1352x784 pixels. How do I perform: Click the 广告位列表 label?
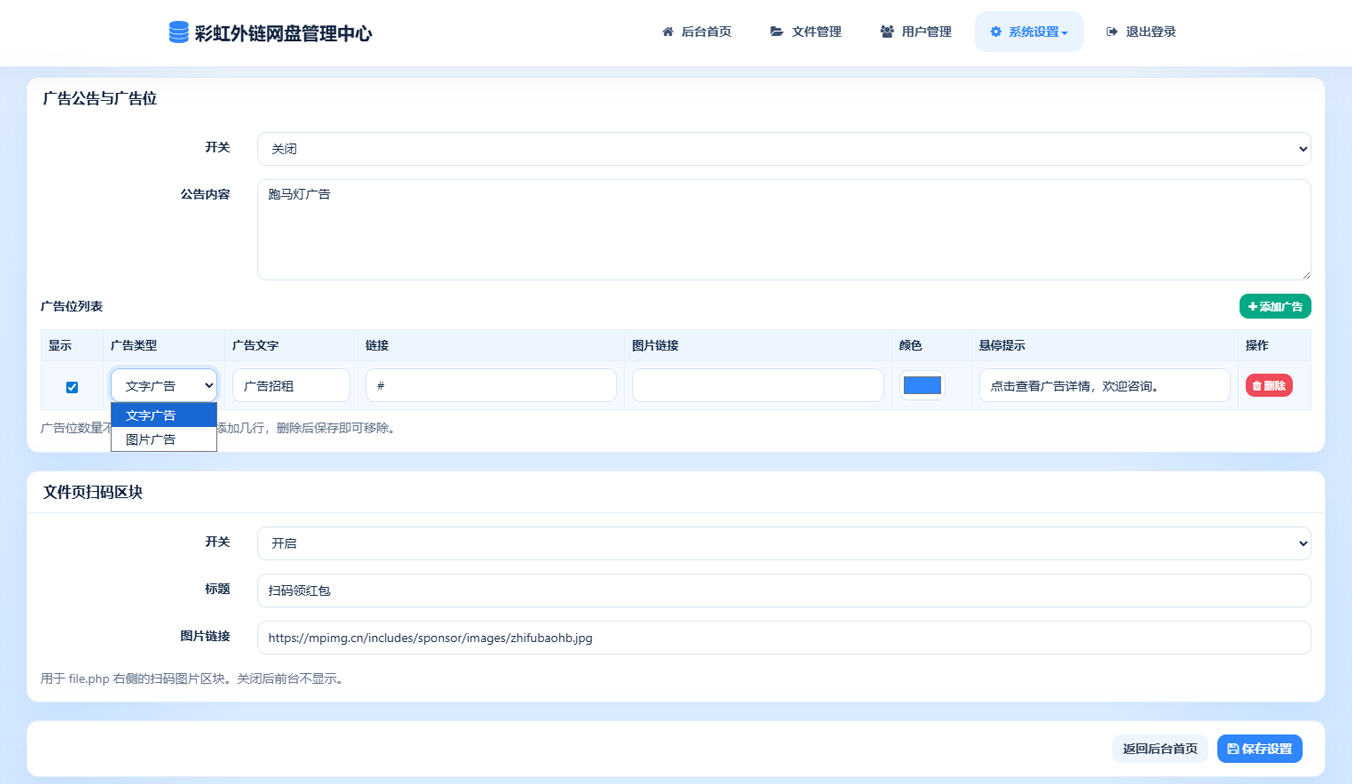pos(71,307)
